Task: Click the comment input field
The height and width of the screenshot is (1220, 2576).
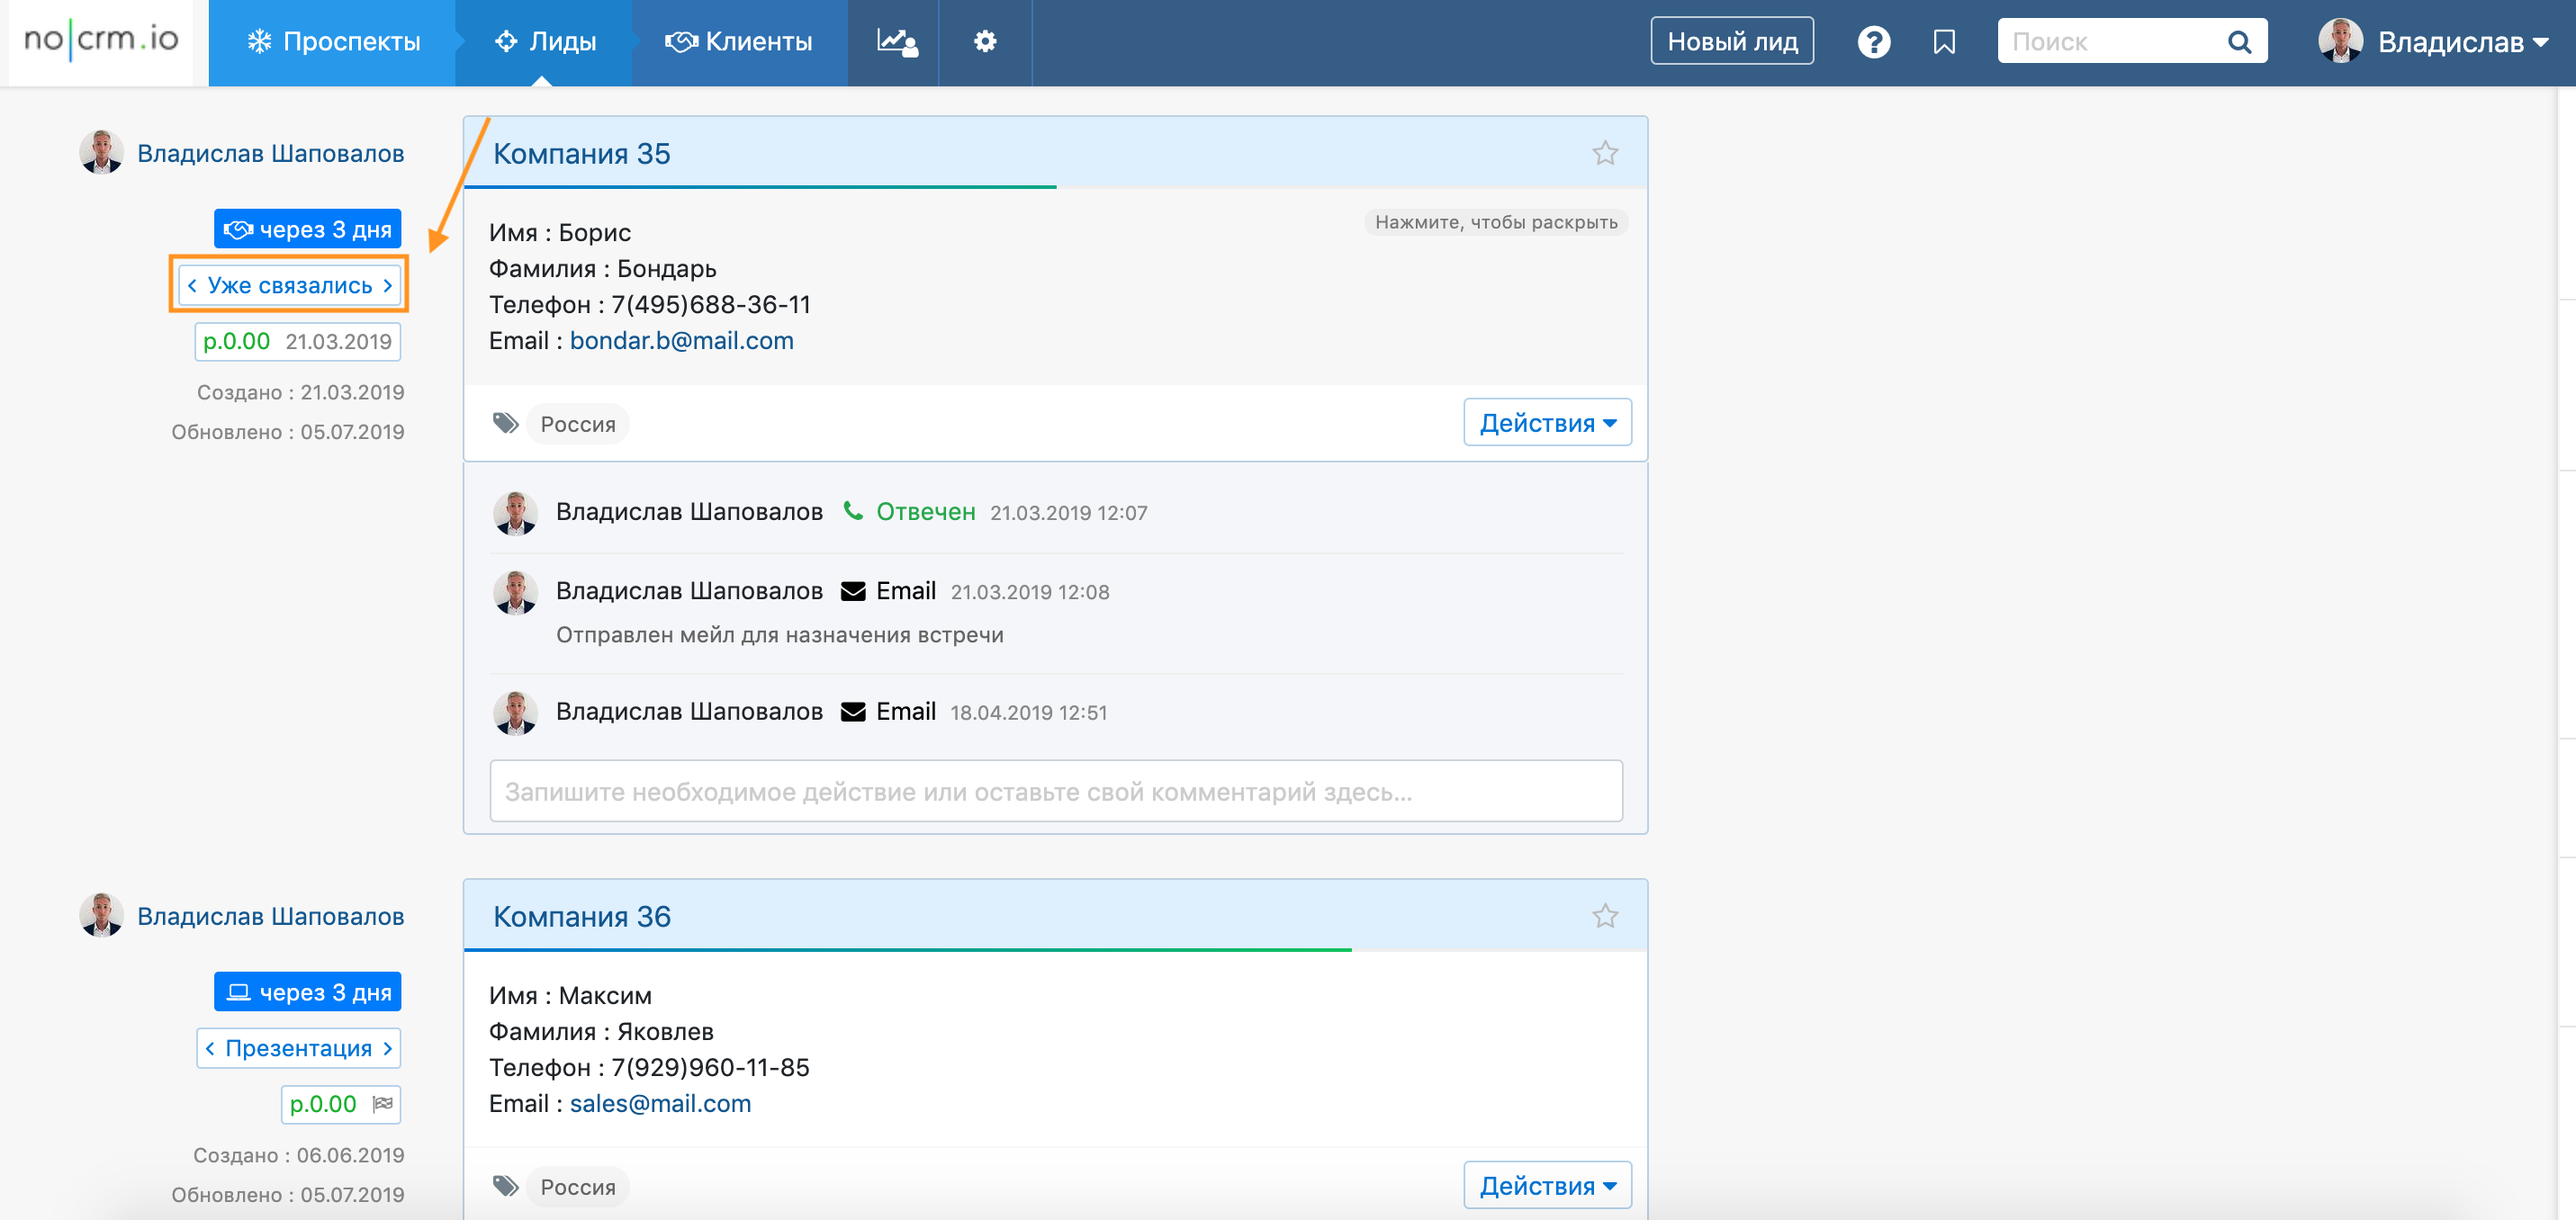Action: pos(1055,792)
